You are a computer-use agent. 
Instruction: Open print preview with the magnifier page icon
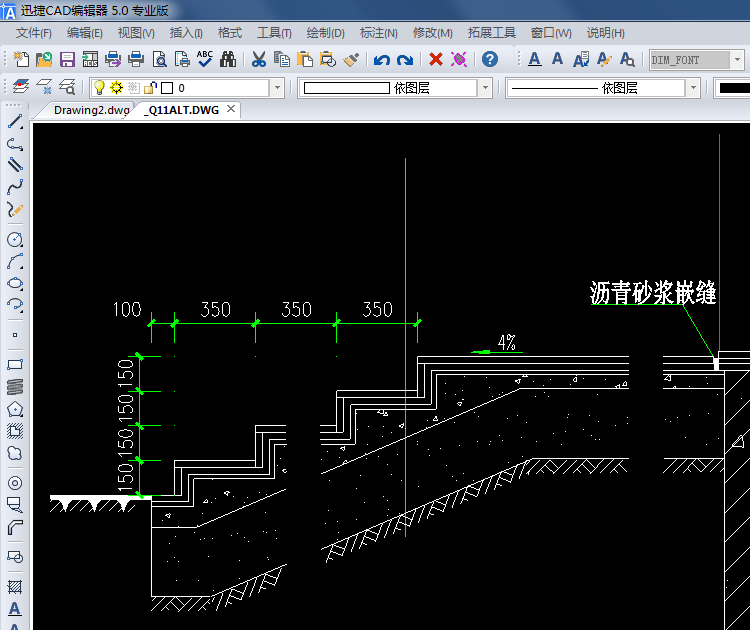(x=159, y=59)
